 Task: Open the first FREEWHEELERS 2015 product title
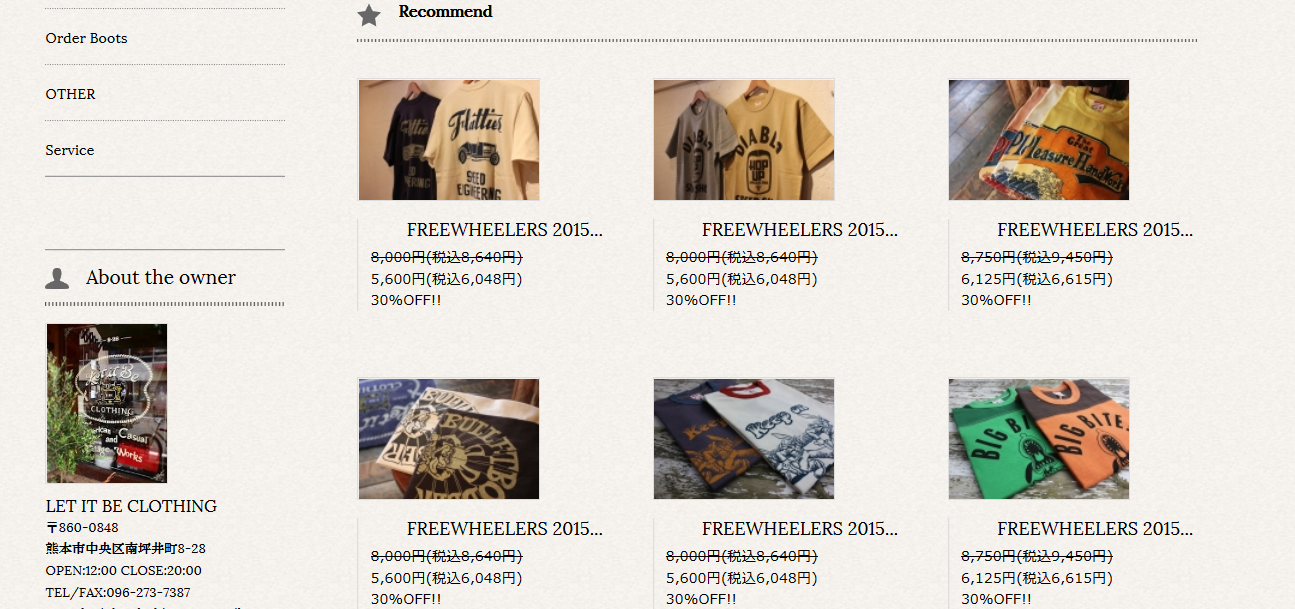coord(505,230)
